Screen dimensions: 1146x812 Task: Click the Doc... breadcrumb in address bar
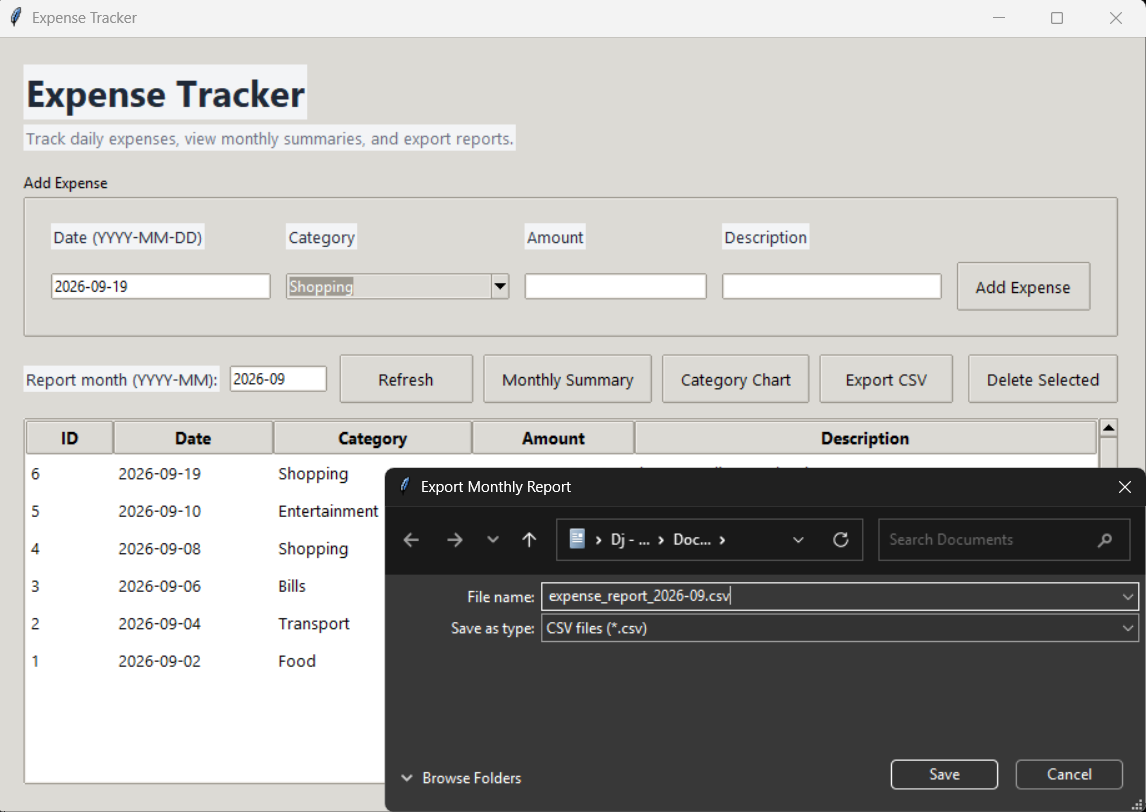(x=691, y=540)
